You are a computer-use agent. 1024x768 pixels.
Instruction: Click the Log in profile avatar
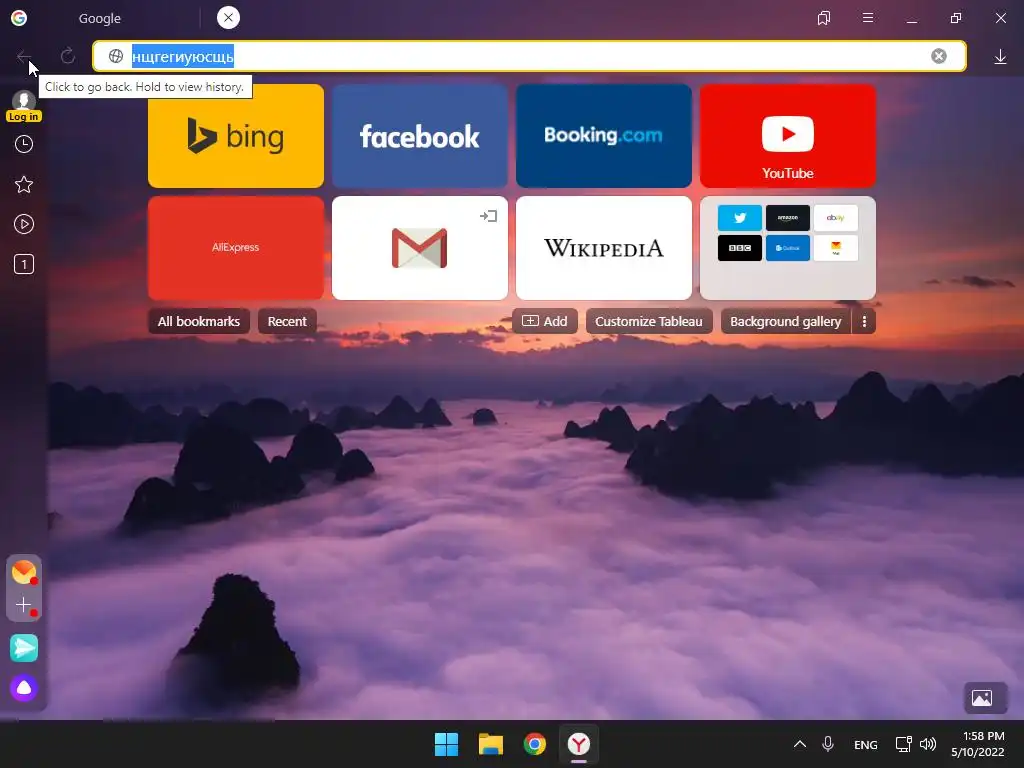tap(24, 106)
